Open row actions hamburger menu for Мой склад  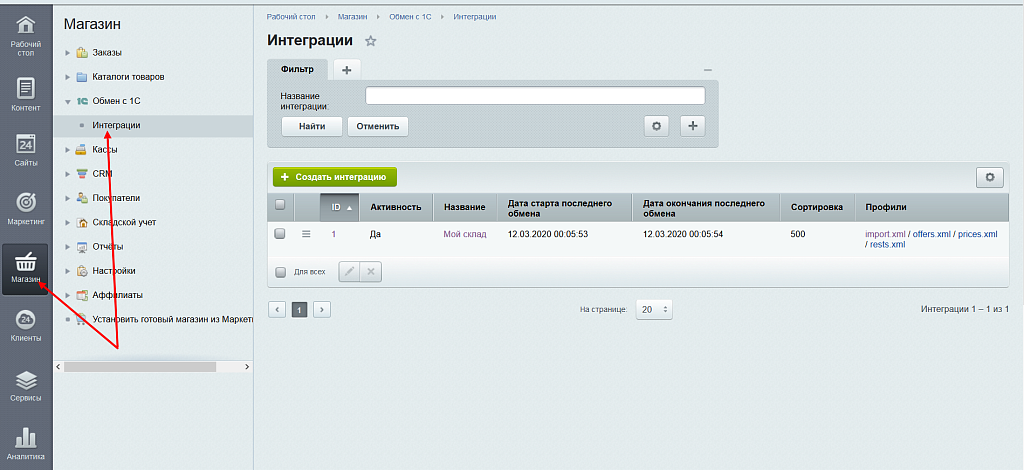pyautogui.click(x=307, y=234)
